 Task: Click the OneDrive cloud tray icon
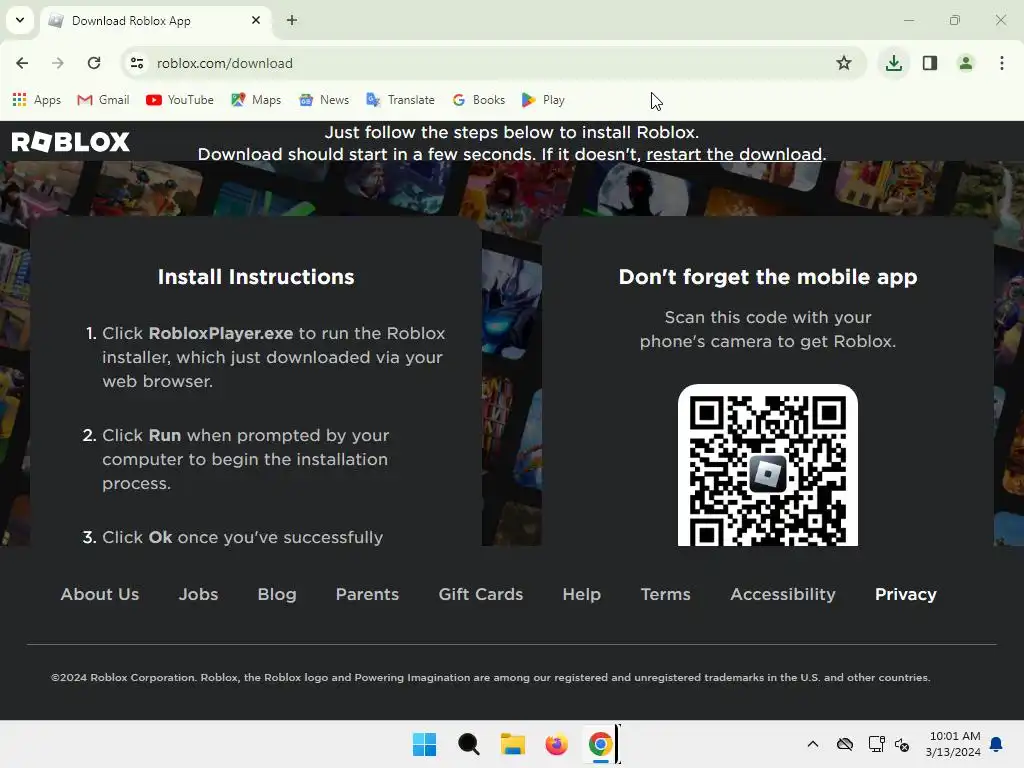[845, 744]
